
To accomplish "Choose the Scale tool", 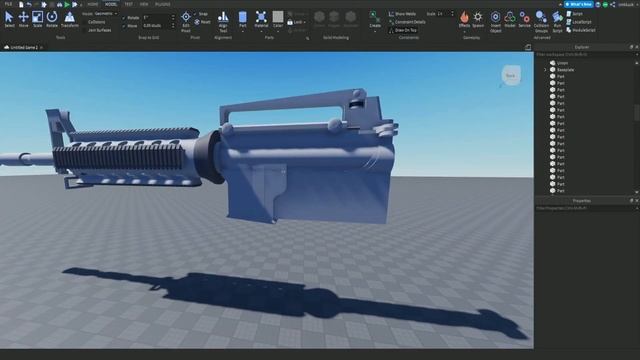I will tap(38, 19).
